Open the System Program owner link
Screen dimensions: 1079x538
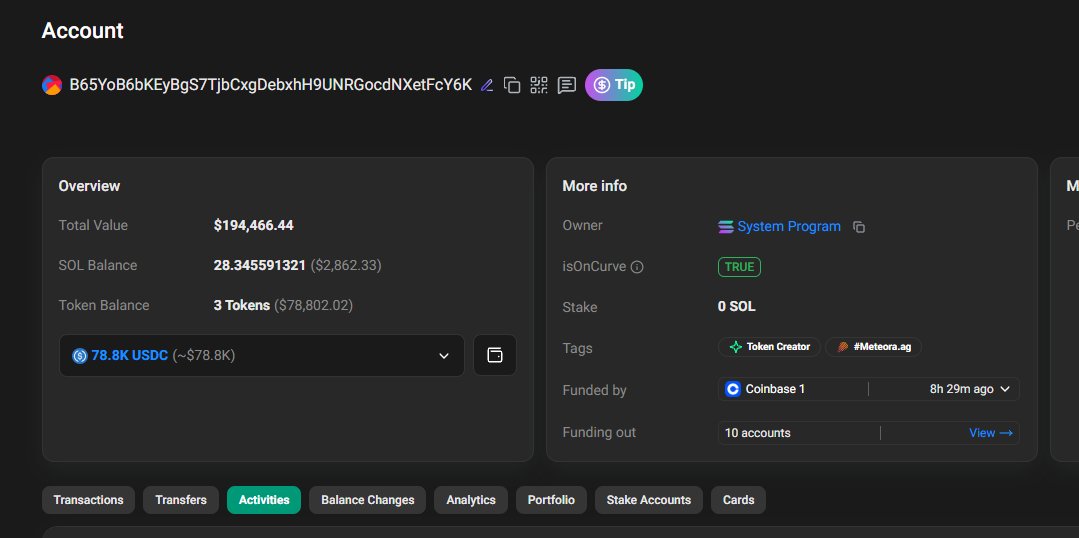click(x=789, y=226)
